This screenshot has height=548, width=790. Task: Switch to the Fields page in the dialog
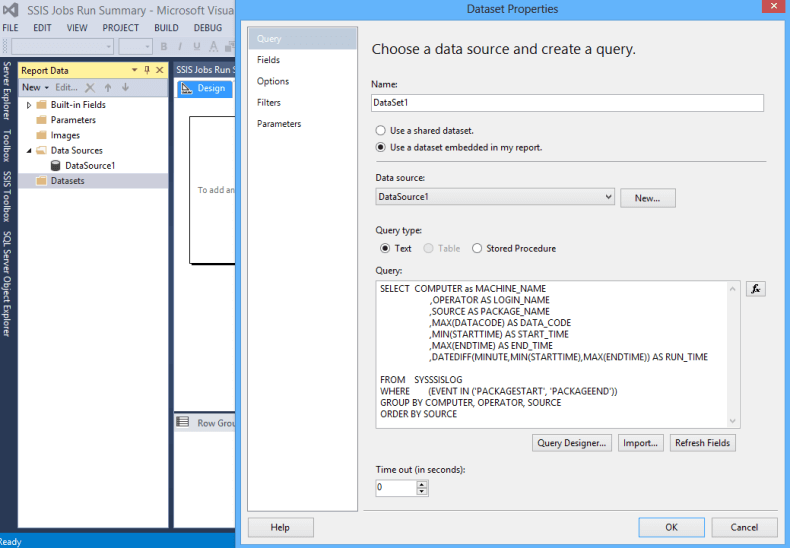click(303, 60)
